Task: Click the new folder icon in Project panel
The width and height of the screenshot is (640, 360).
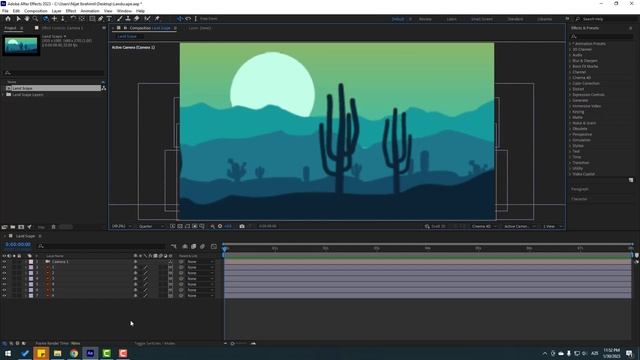Action: 13,227
